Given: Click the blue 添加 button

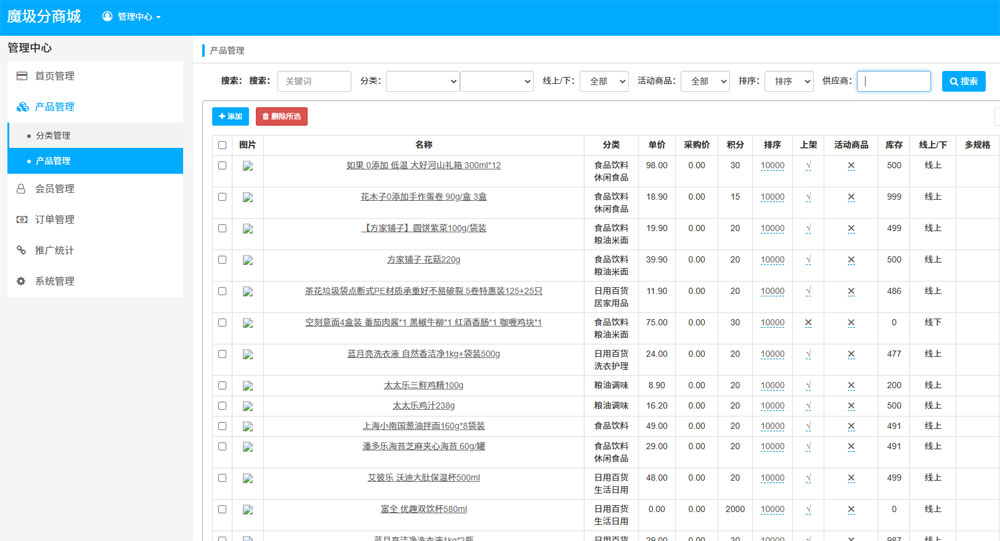Looking at the screenshot, I should [230, 117].
